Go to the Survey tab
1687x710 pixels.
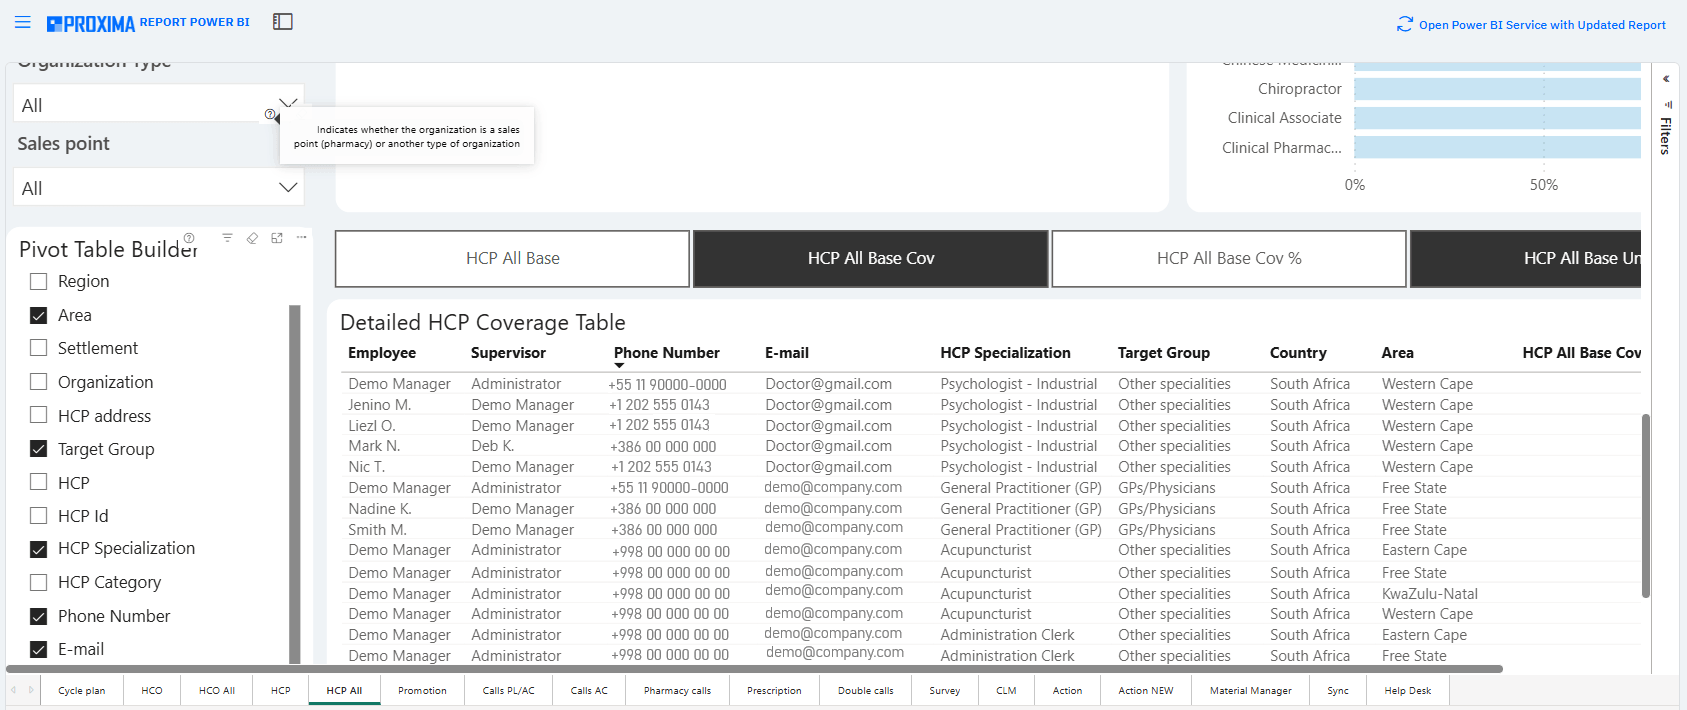pos(945,691)
